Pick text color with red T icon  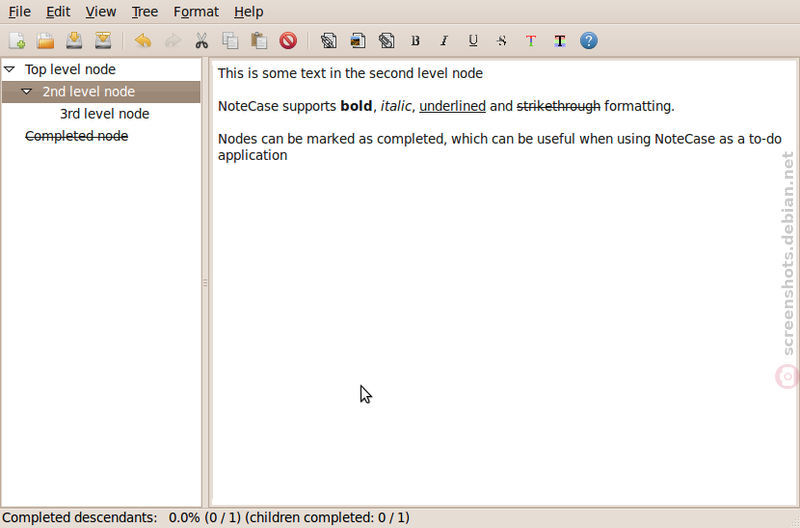pos(531,40)
